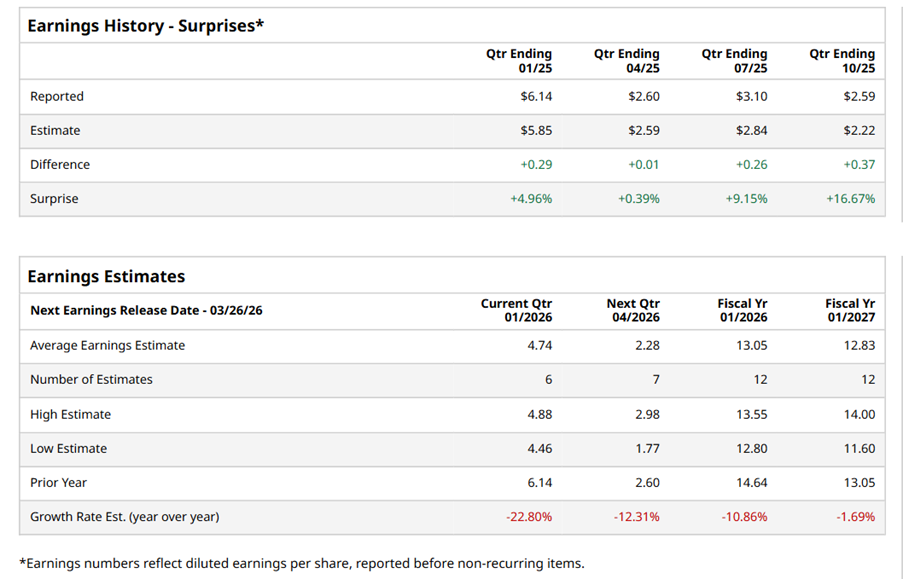
Task: Select the "Fiscal Yr 01/2027" column header
Action: pyautogui.click(x=850, y=311)
